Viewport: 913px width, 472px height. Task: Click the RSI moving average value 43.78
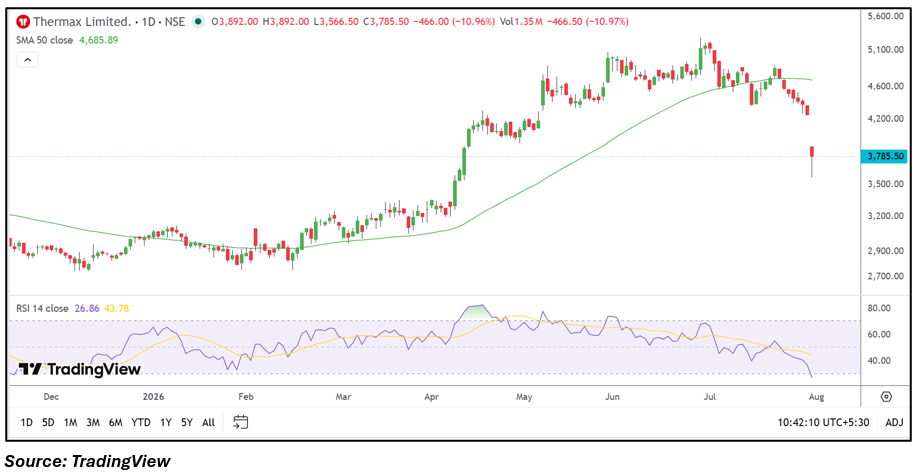(x=115, y=308)
